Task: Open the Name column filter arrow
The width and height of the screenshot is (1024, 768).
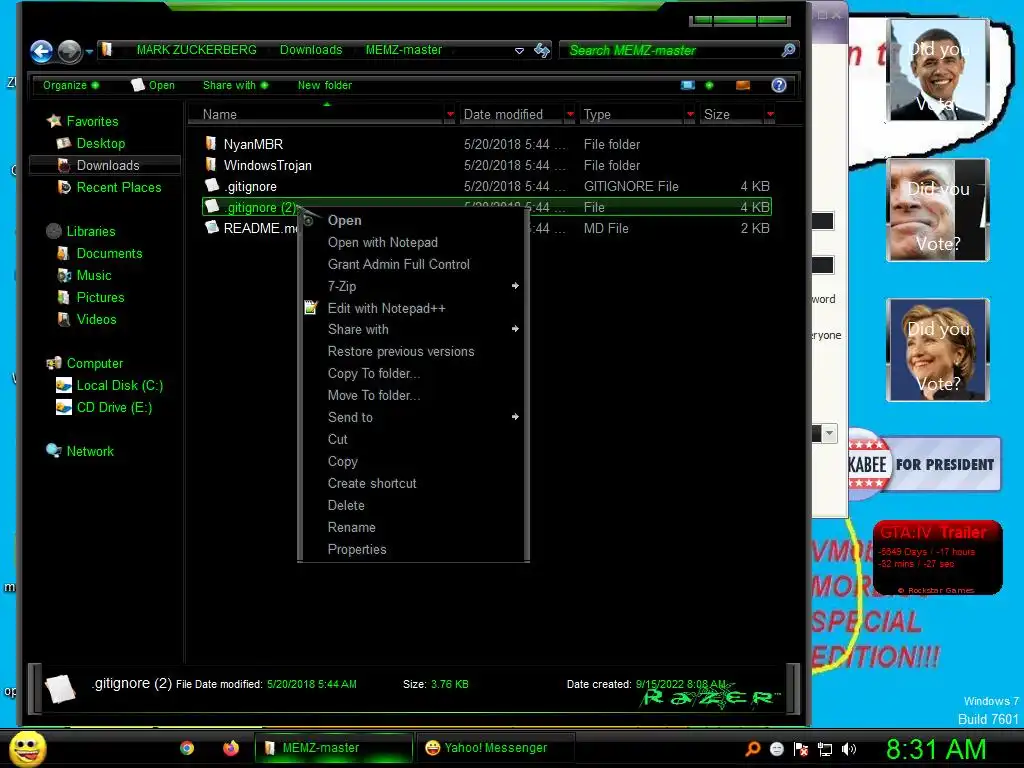Action: 450,114
